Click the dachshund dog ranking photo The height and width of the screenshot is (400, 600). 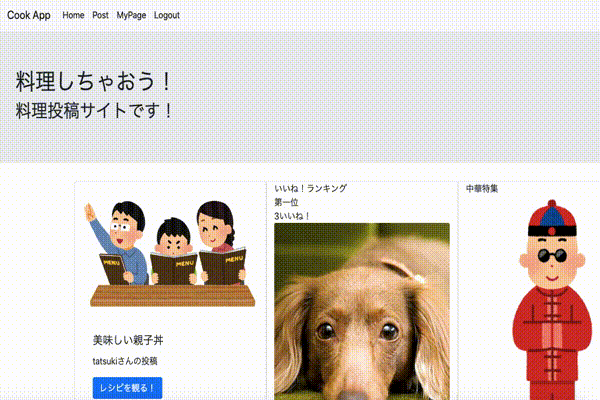[362, 311]
